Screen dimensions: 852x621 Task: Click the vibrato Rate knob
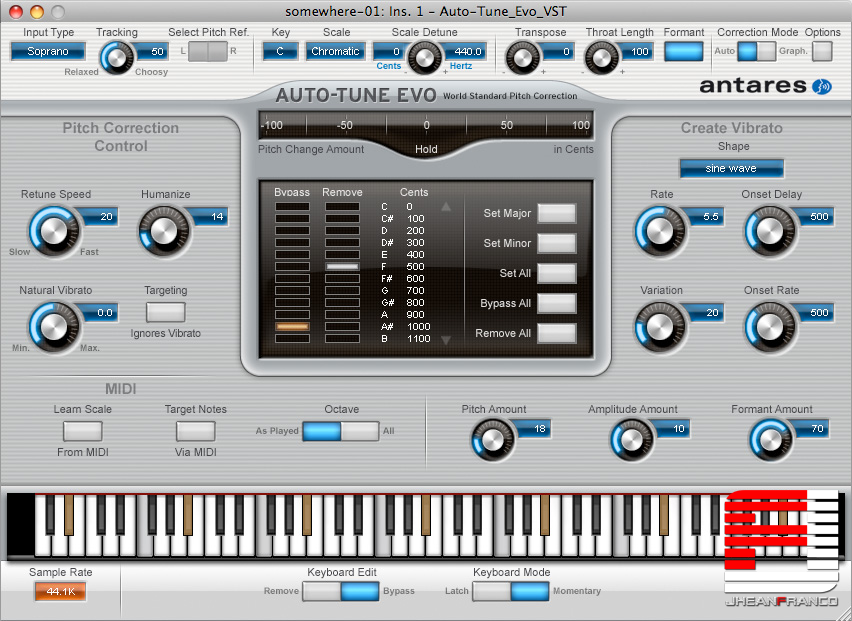(x=660, y=231)
